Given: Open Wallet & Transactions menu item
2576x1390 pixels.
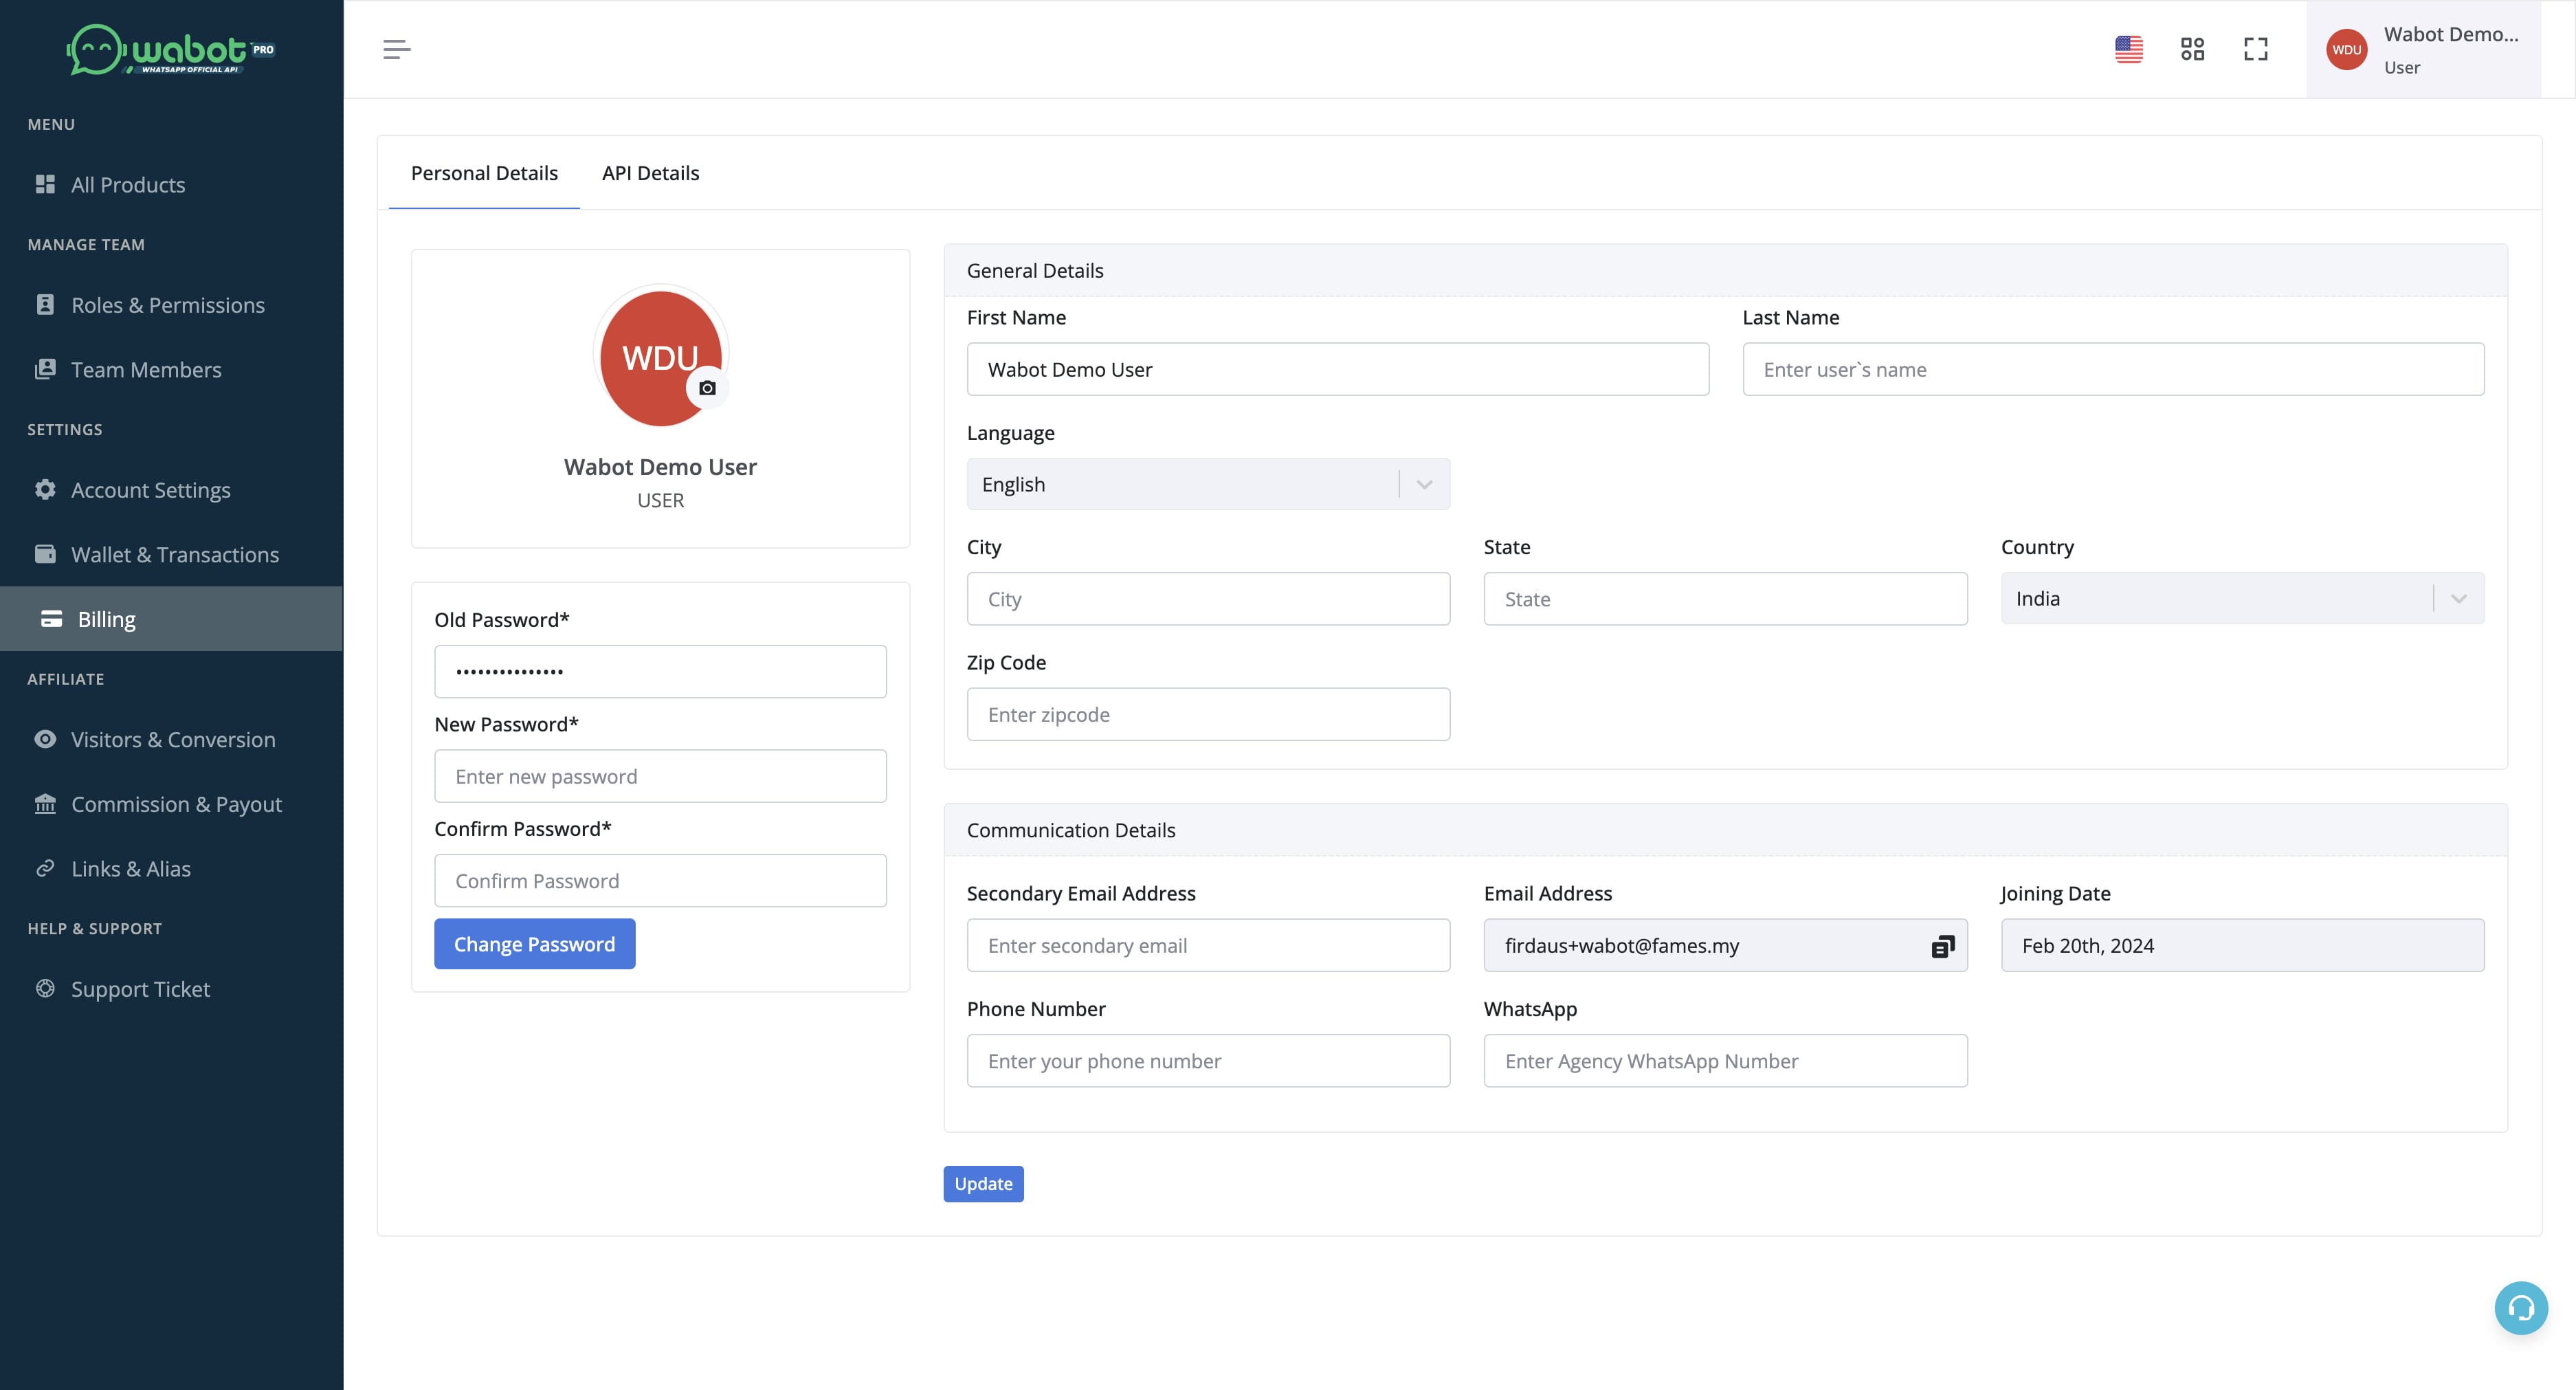Looking at the screenshot, I should point(171,555).
